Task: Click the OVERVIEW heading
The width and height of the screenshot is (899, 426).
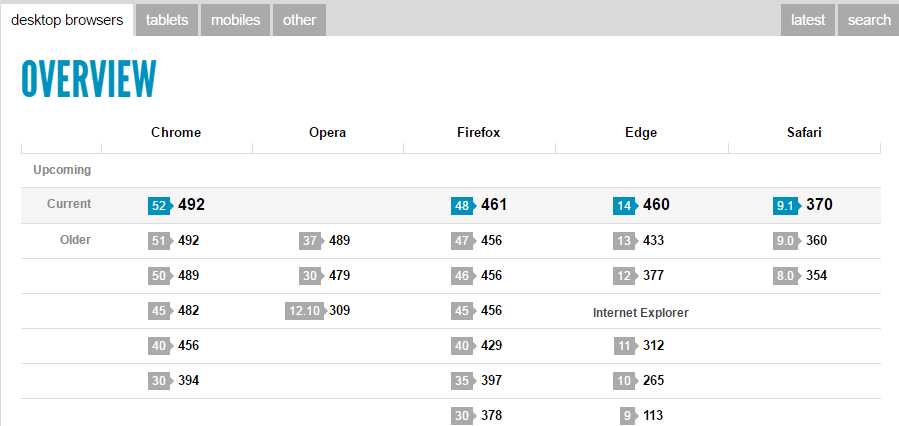Action: (x=88, y=78)
